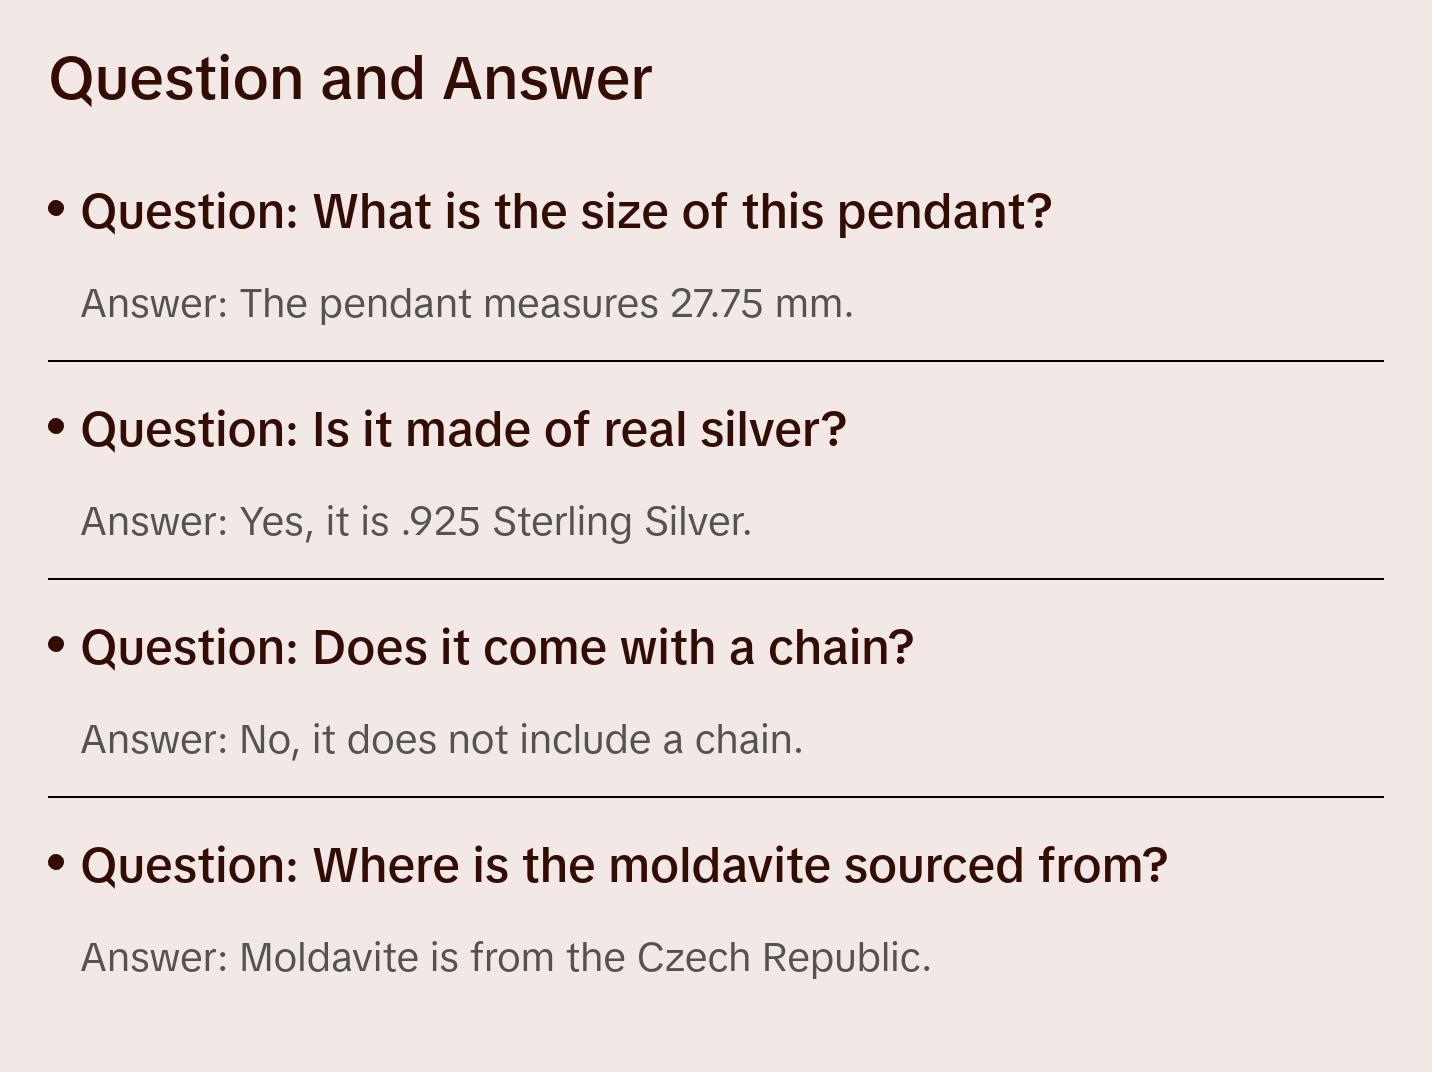The image size is (1432, 1072).
Task: Click the divider below the chain answer
Action: coord(716,797)
